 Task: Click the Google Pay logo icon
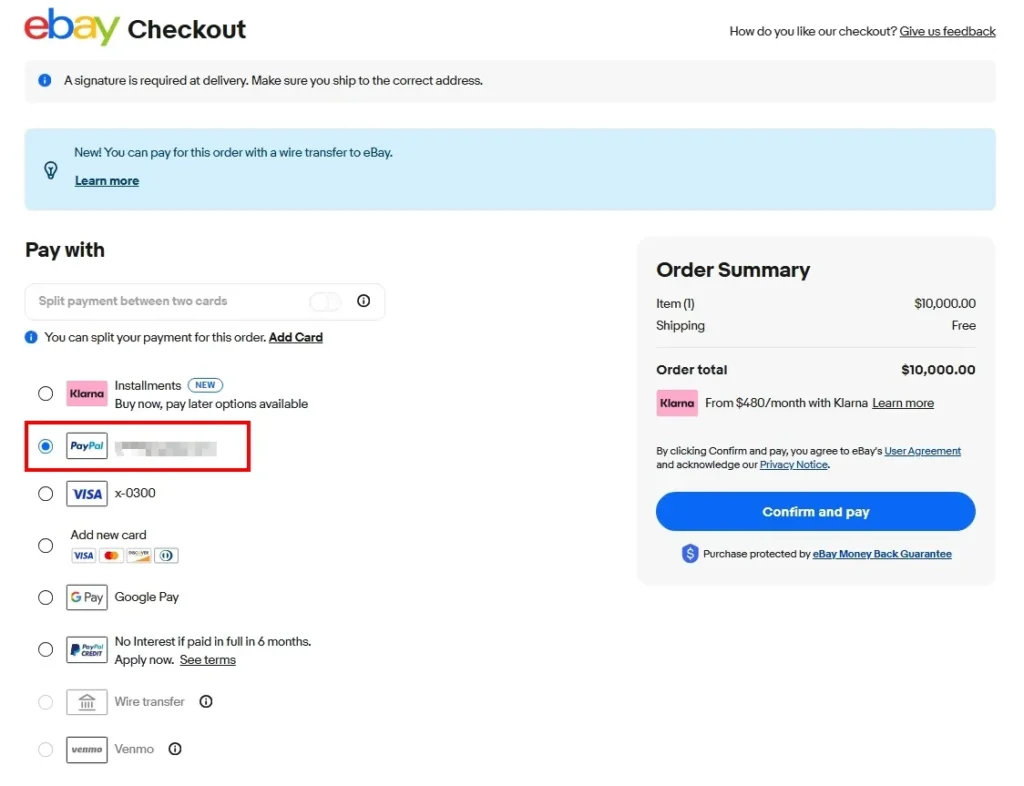(x=87, y=597)
